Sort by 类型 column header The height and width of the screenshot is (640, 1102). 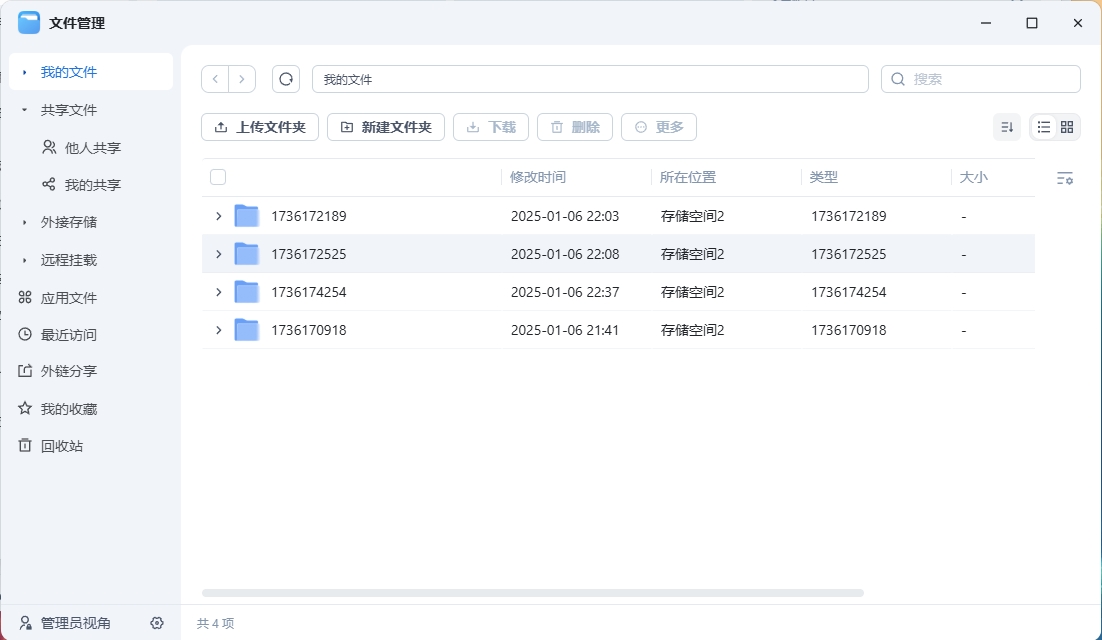(x=824, y=177)
